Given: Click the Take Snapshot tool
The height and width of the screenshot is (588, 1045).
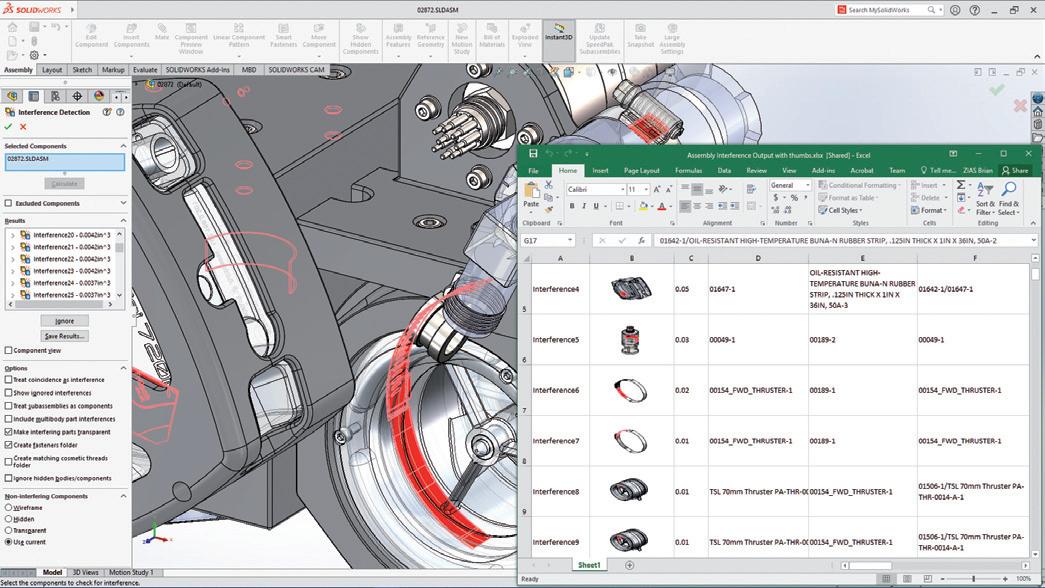Looking at the screenshot, I should [x=640, y=35].
